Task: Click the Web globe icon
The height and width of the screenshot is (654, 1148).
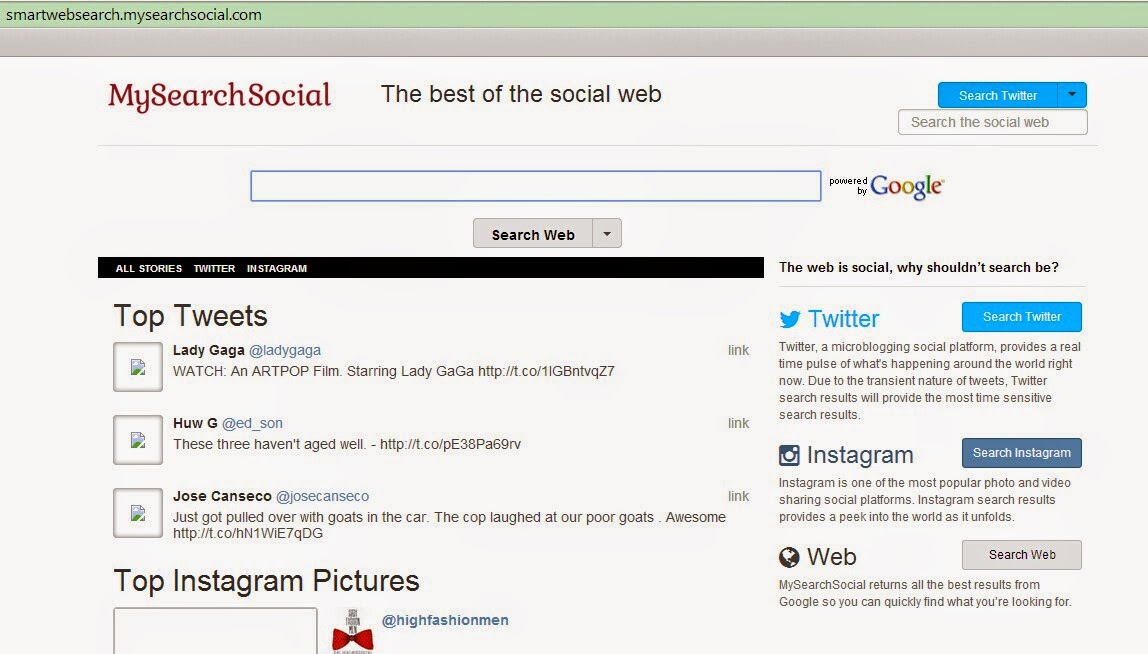Action: point(789,557)
